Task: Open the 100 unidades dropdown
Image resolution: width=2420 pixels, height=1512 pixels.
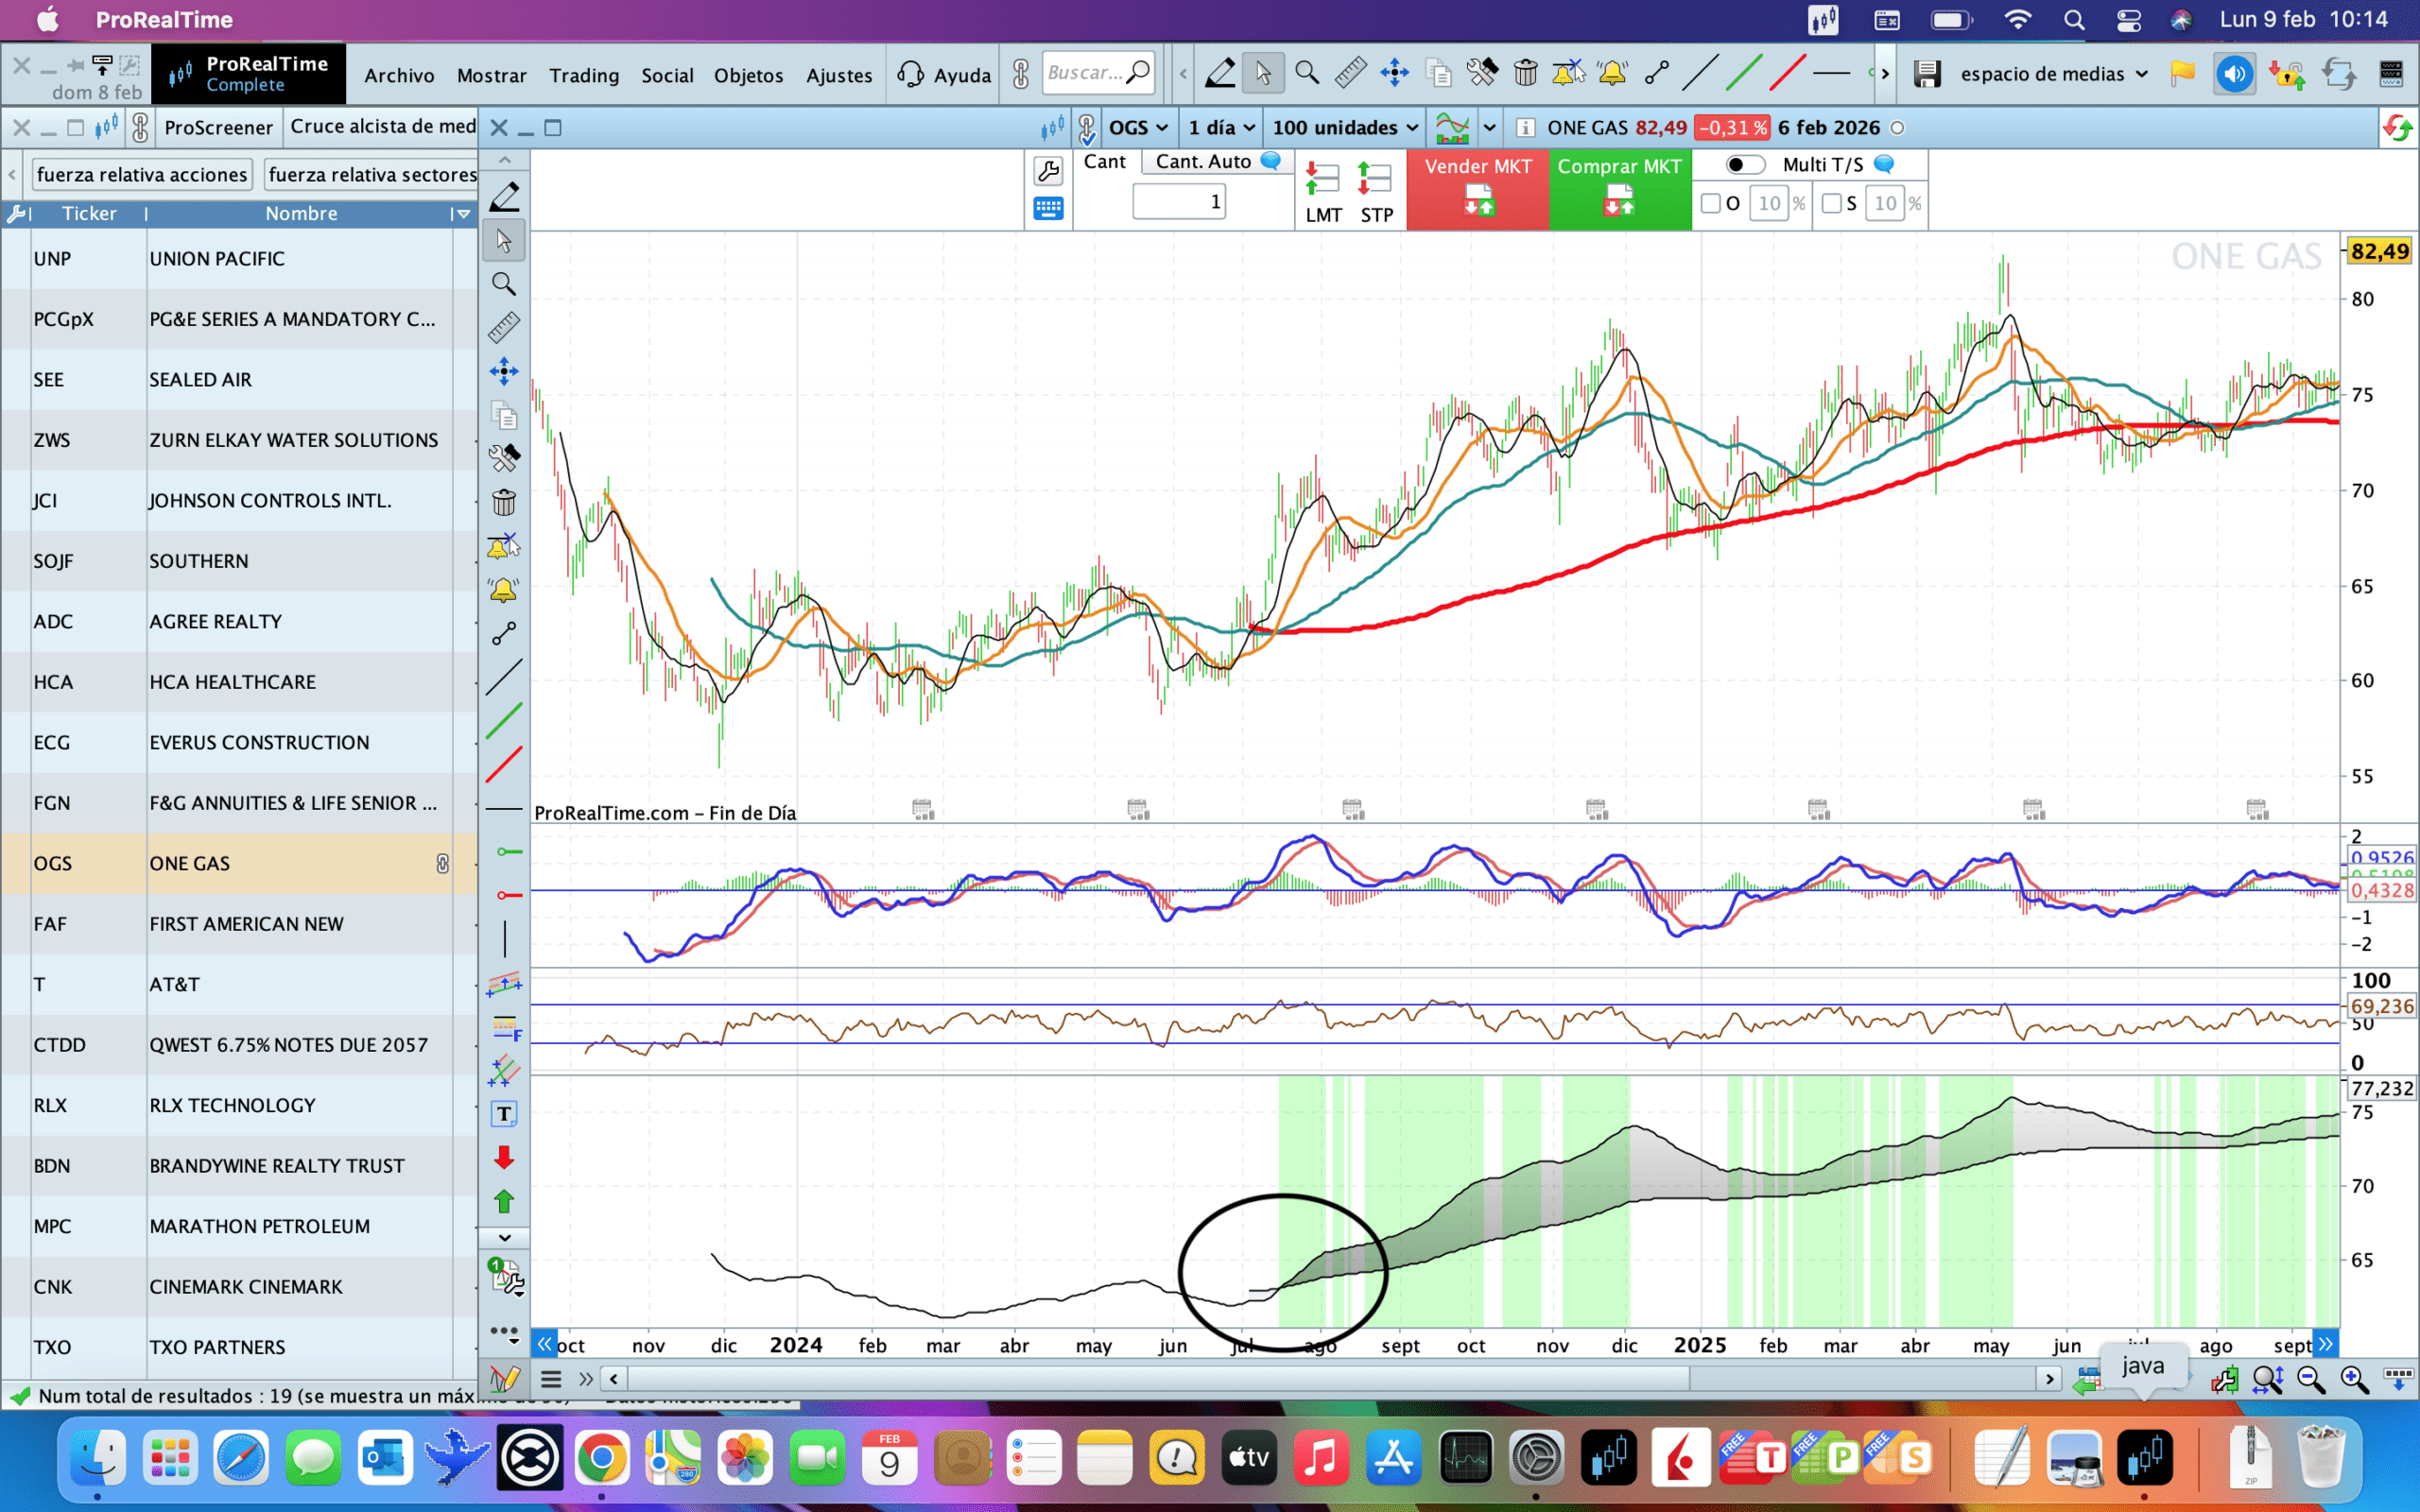Action: pos(1344,128)
